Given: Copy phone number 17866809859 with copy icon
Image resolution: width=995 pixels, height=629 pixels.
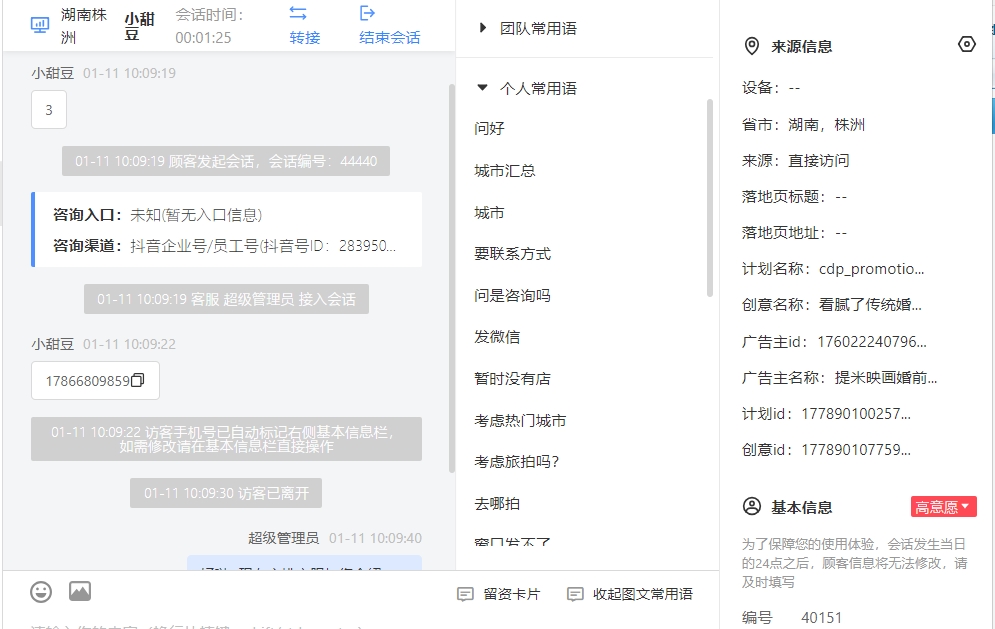Looking at the screenshot, I should [138, 380].
